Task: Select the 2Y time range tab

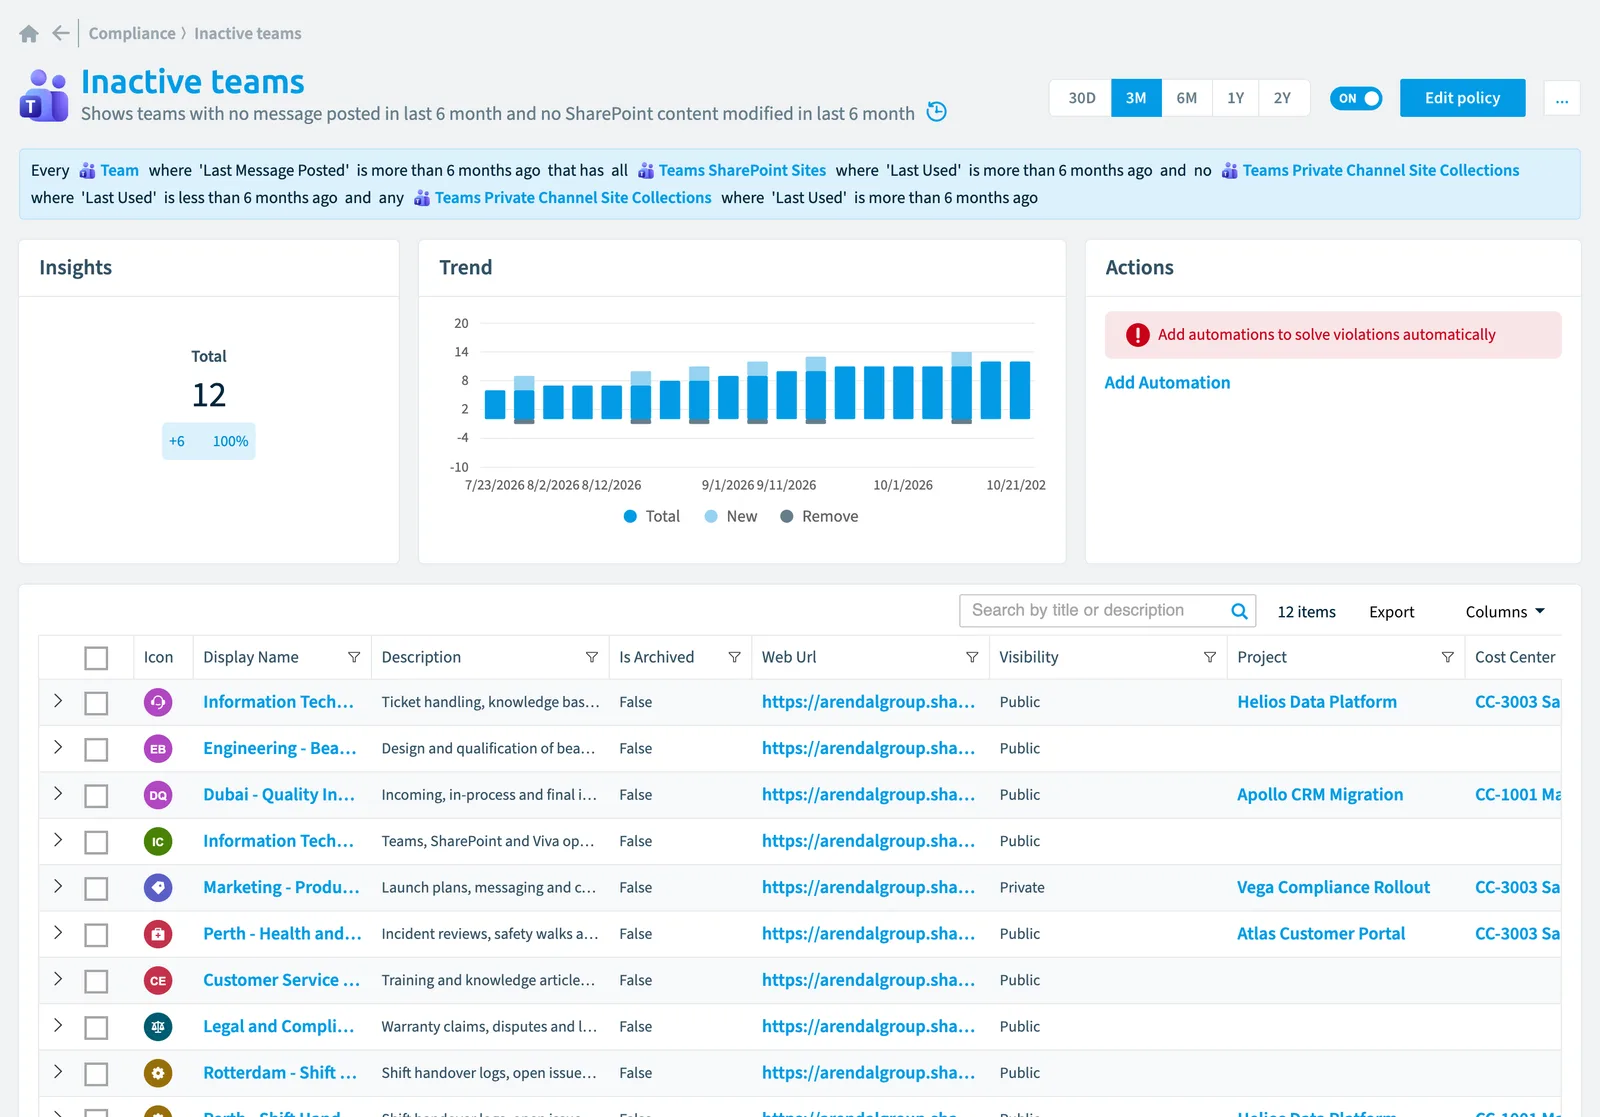Action: (1283, 98)
